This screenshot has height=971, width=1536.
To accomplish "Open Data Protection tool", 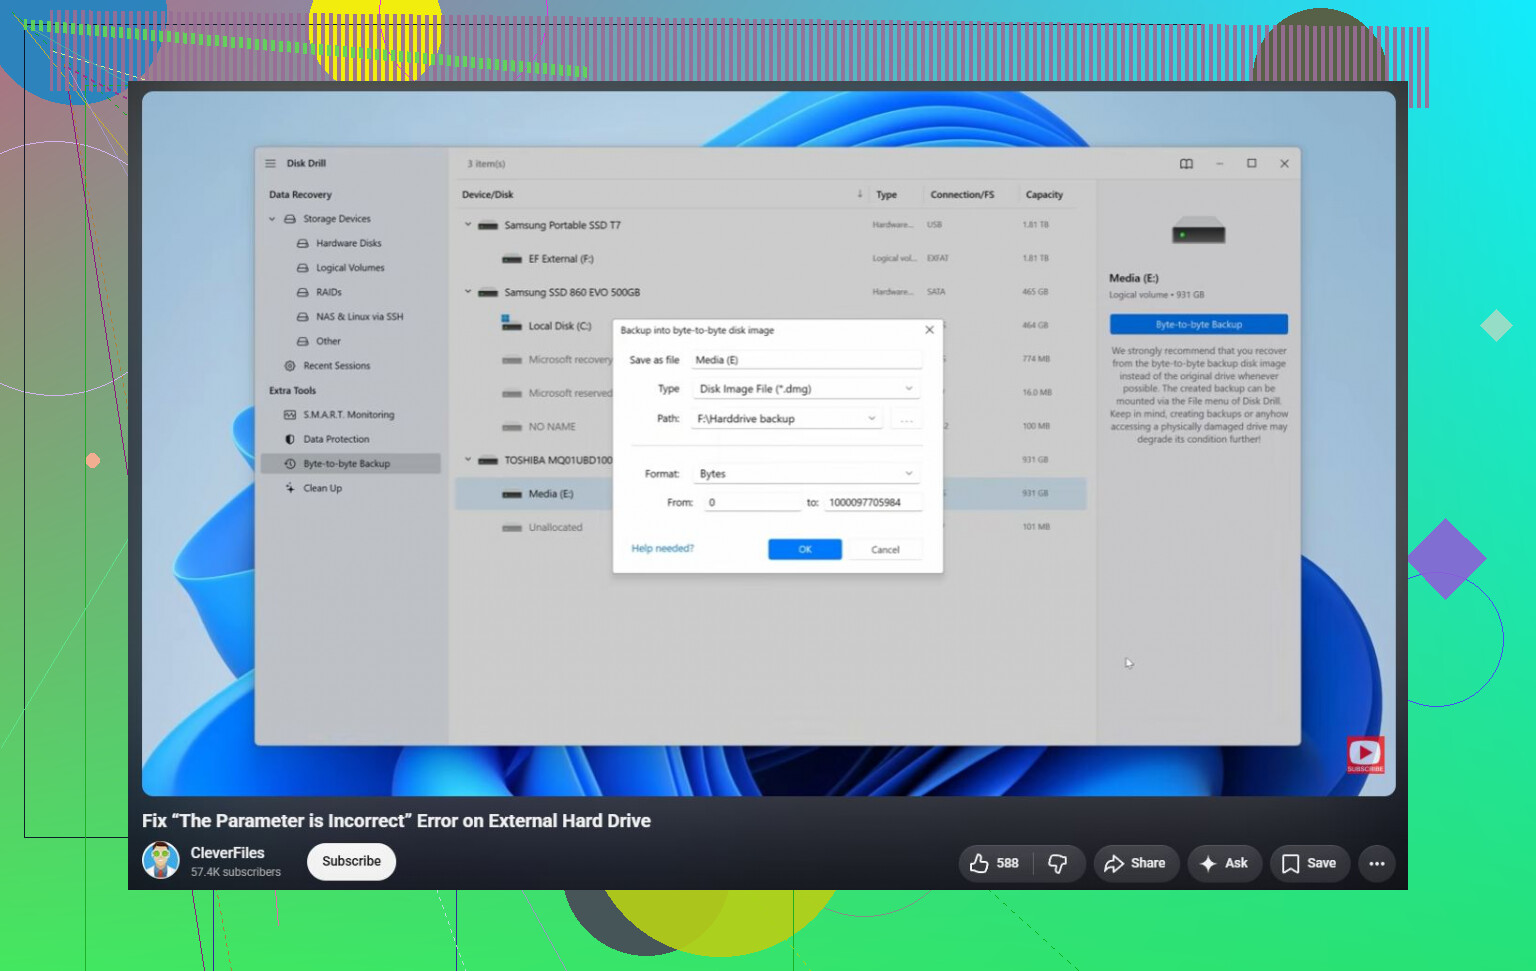I will [336, 439].
